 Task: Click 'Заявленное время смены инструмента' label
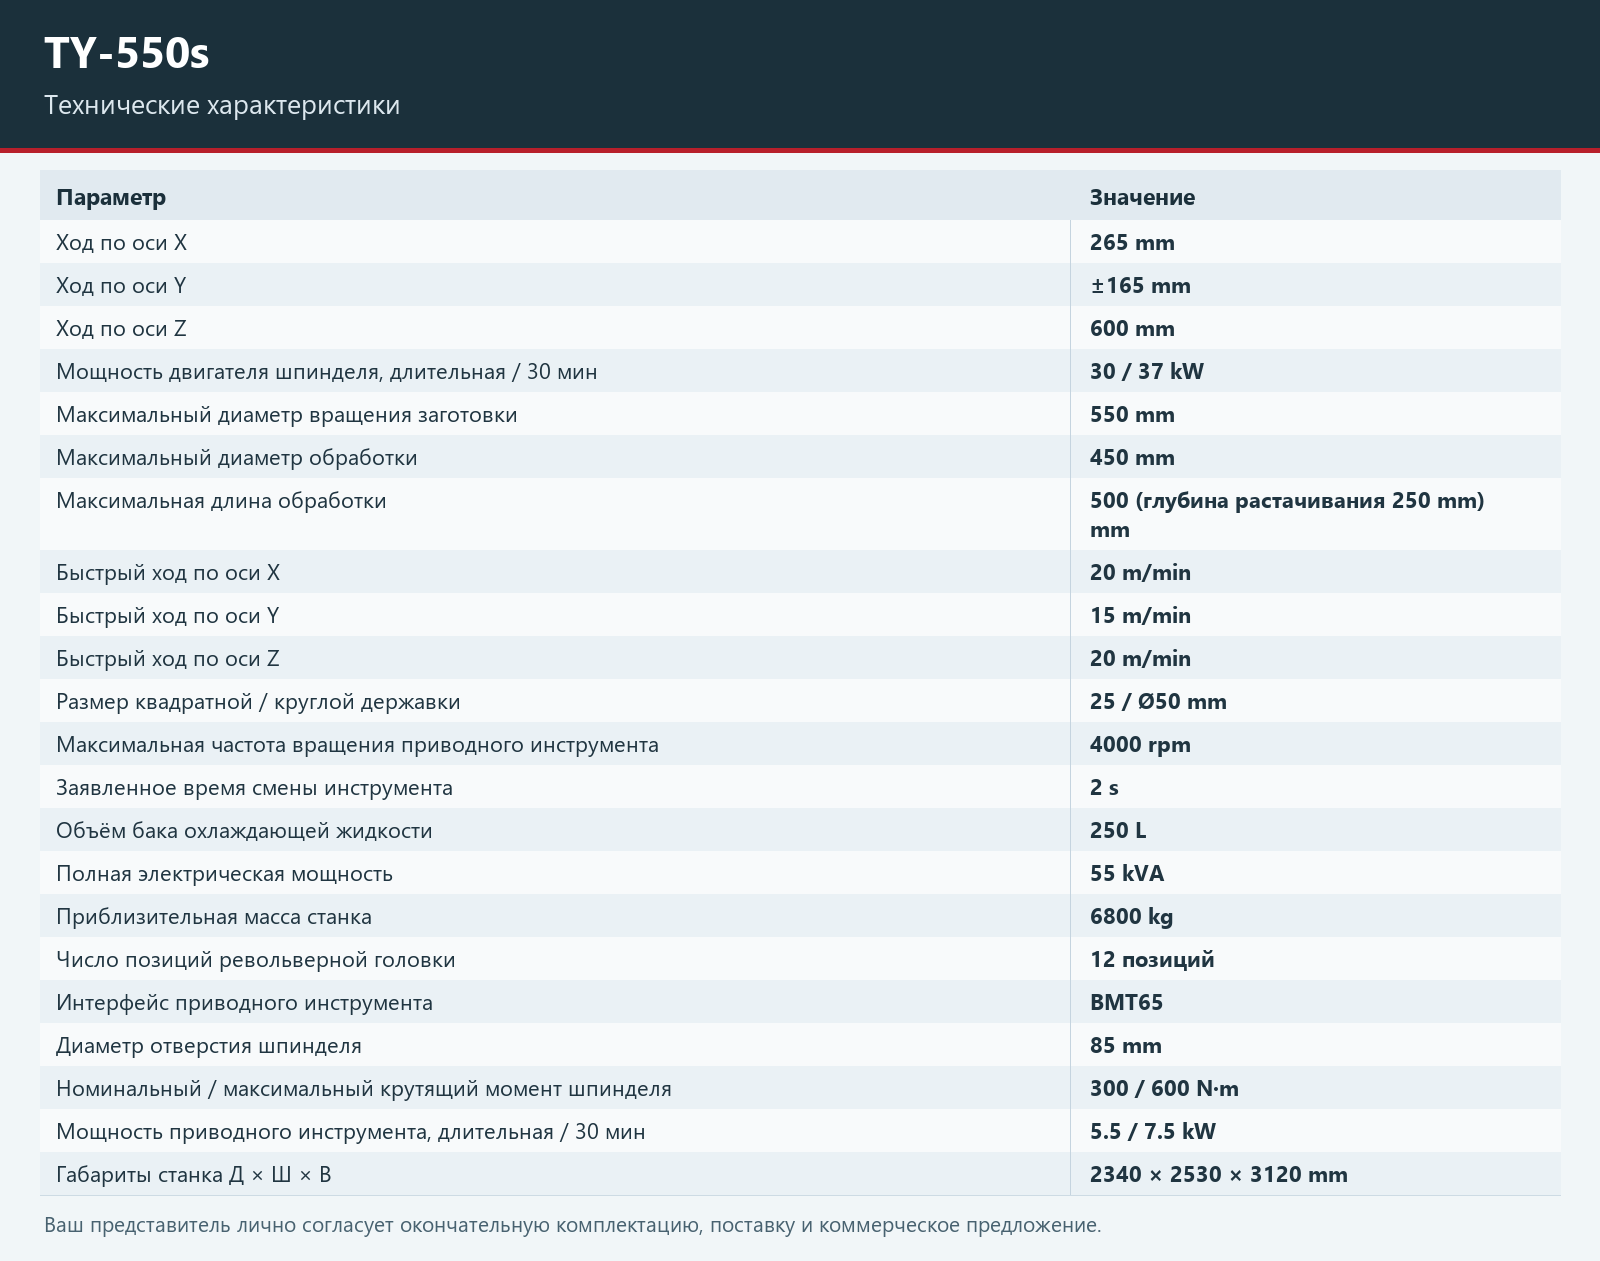coord(254,787)
